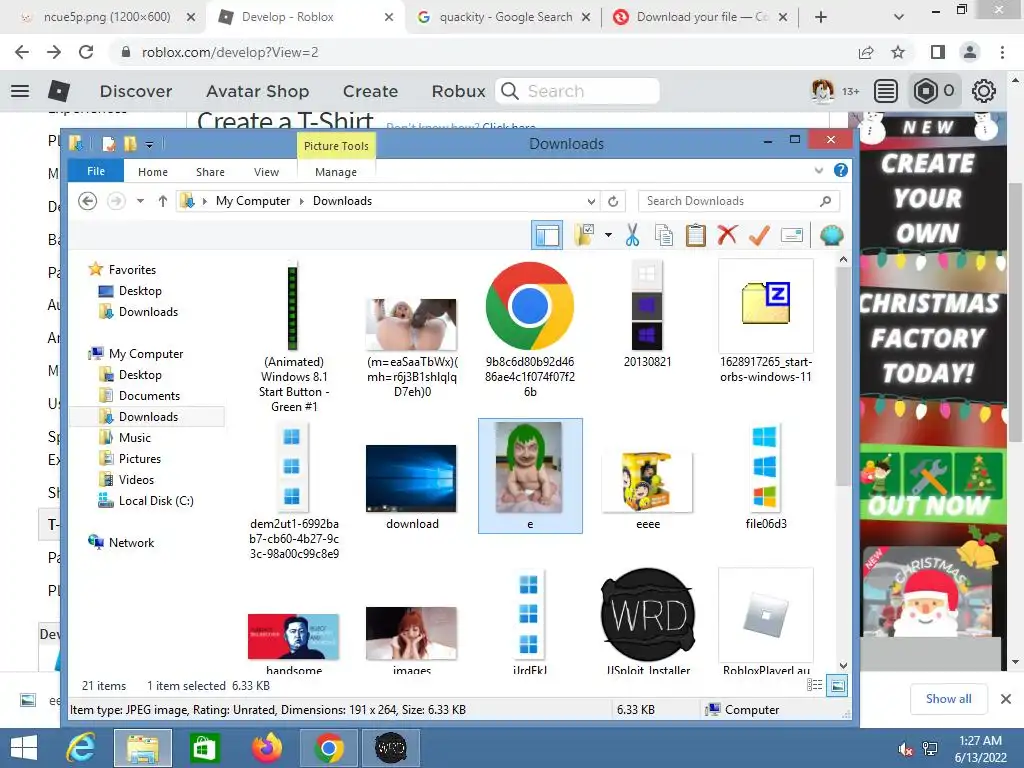Expand the breadcrumb arrow after My Computer
The height and width of the screenshot is (768, 1024).
[x=302, y=201]
